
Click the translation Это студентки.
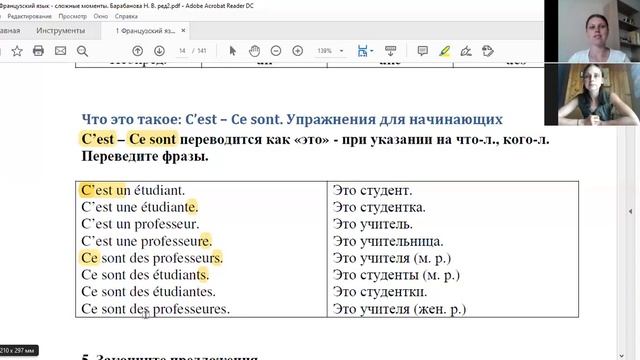click(x=380, y=292)
